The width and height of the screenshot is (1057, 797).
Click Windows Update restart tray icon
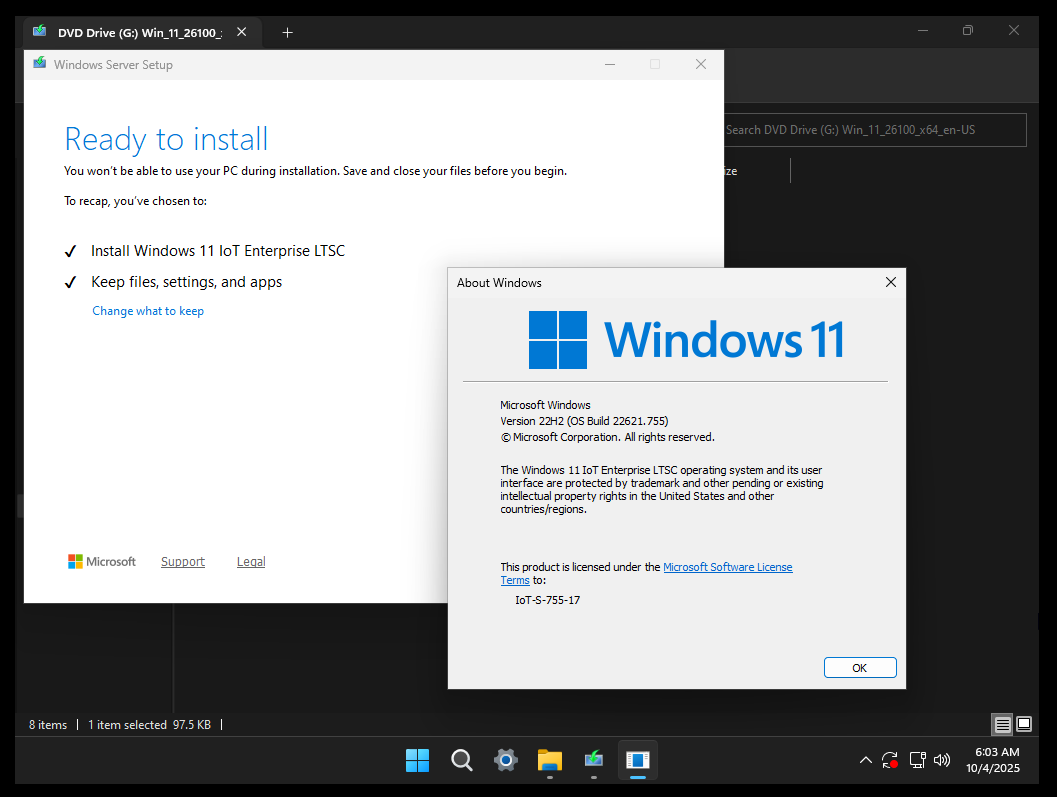[x=890, y=760]
